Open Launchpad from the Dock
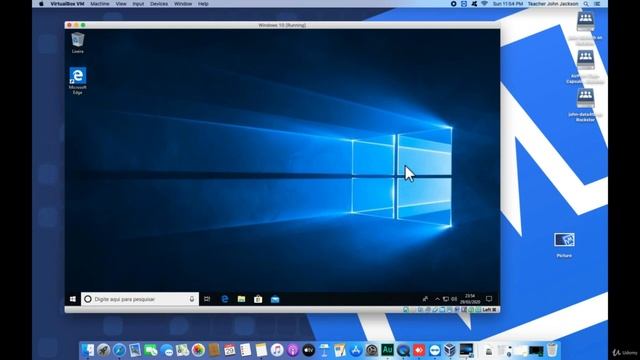 (x=103, y=350)
